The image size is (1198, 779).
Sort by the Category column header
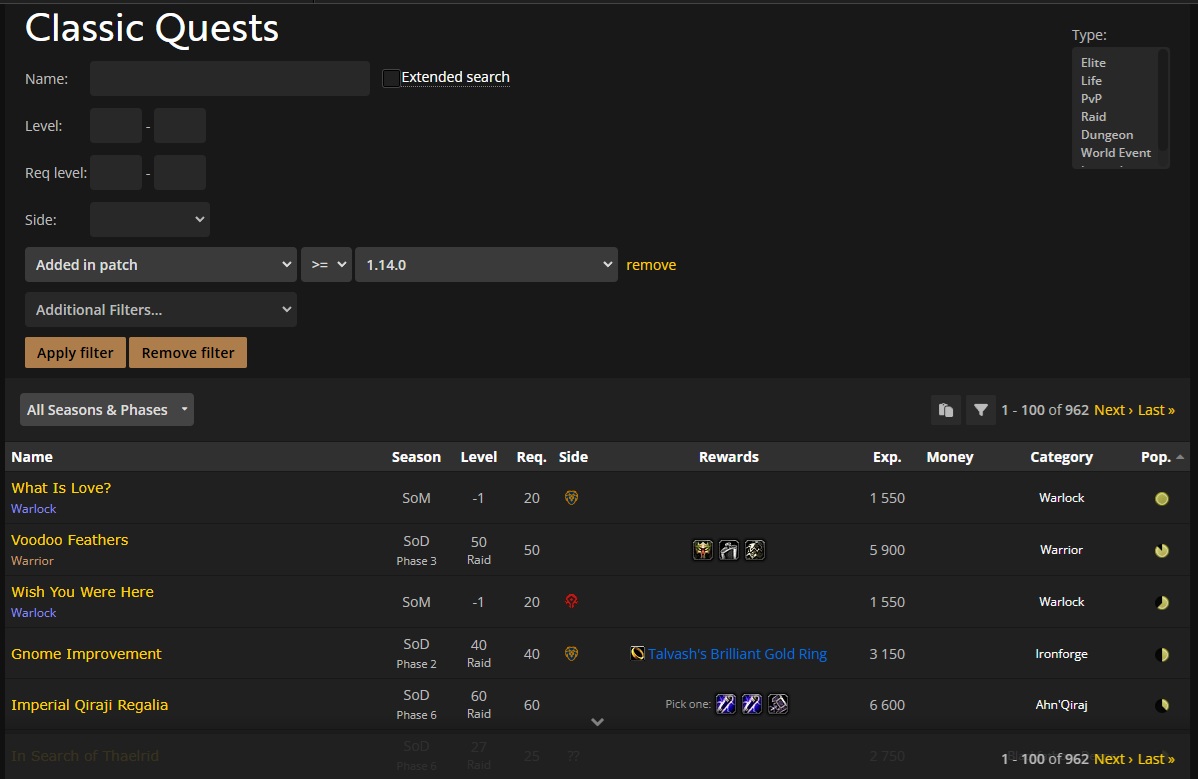pos(1061,457)
